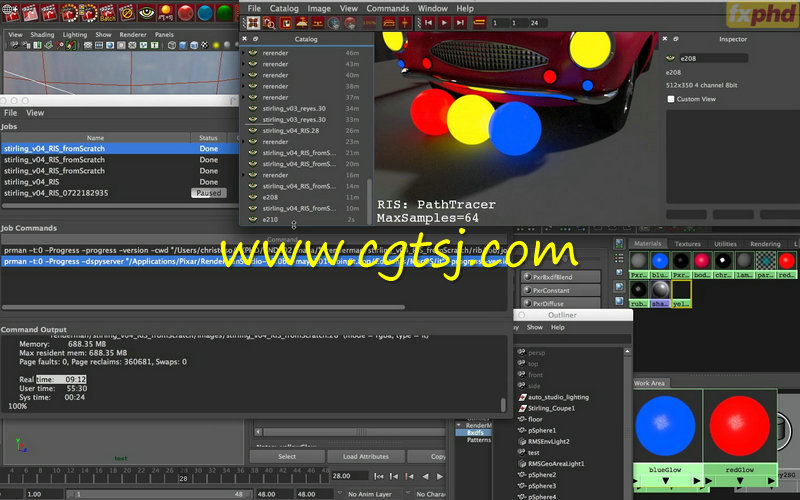Toggle eye of stirling_v03_reyes.30 34m entry
Screen dimensions: 800x500
point(253,108)
